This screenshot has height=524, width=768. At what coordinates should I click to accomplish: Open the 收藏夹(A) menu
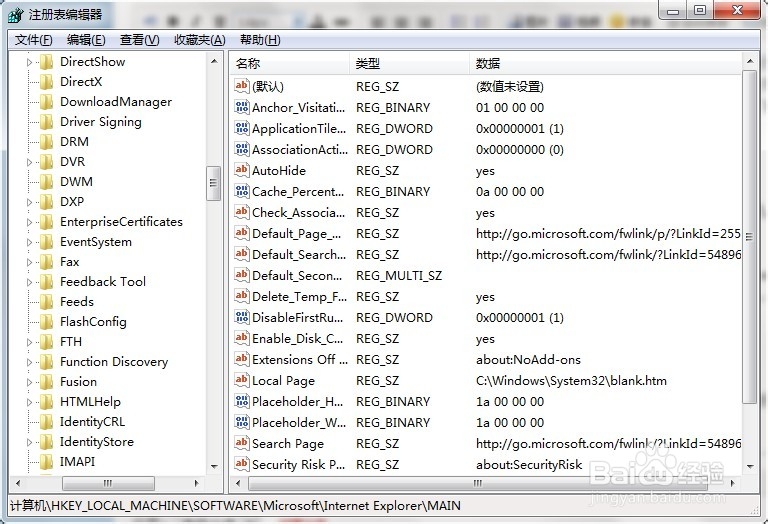pos(200,40)
